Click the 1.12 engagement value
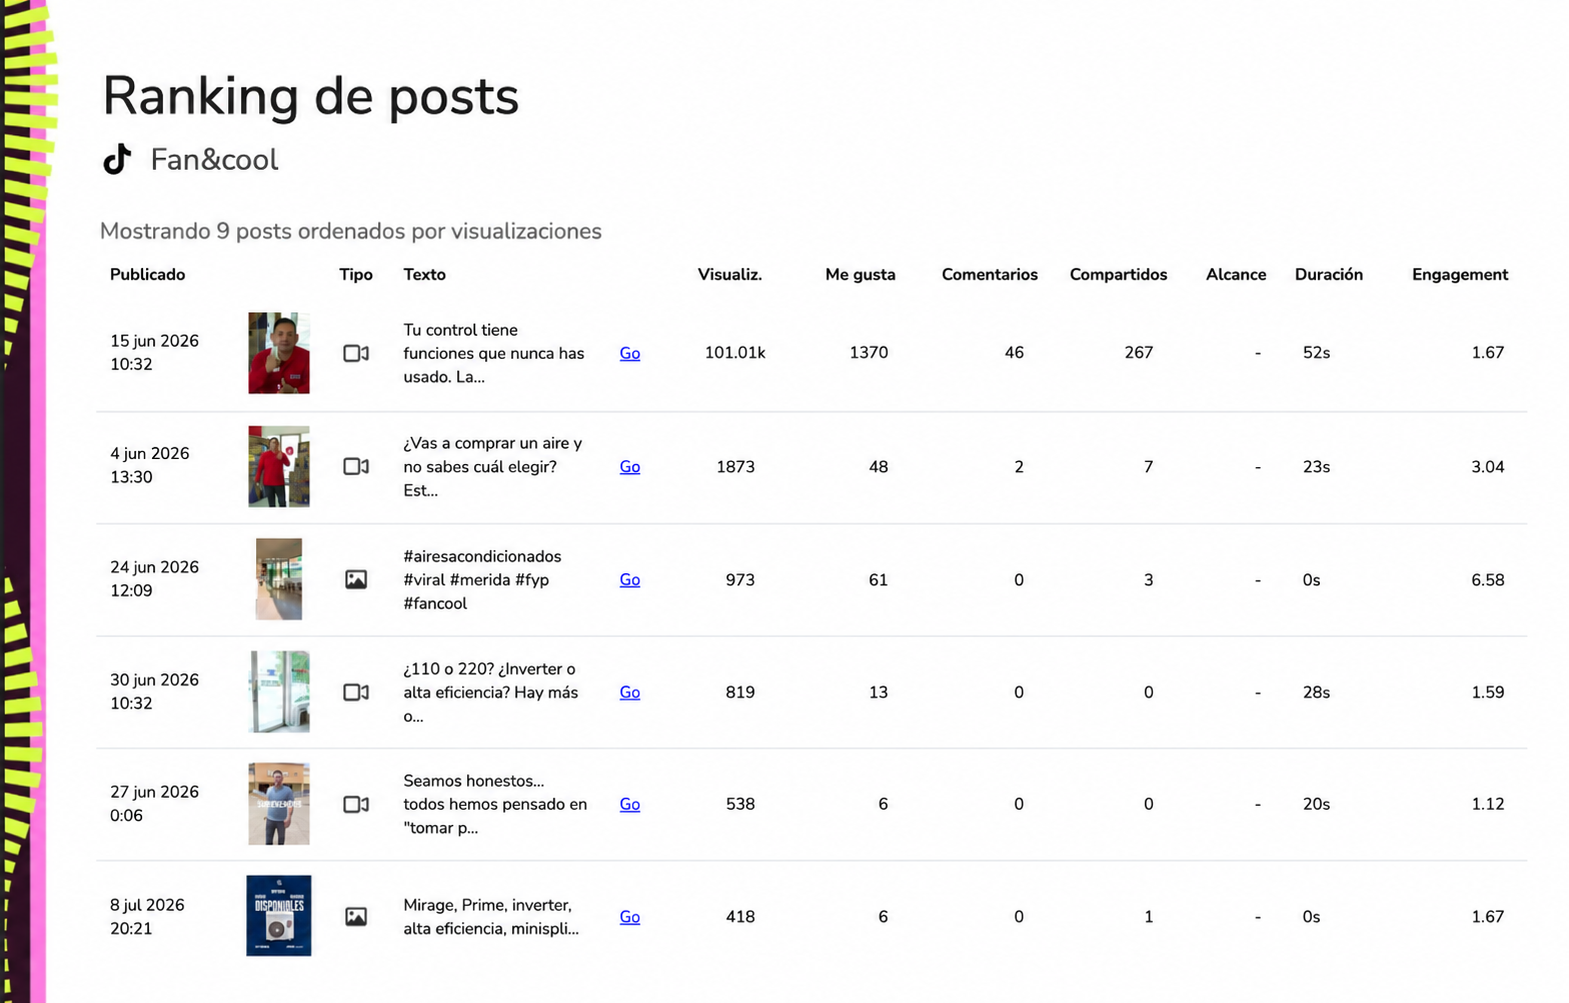 1488,804
